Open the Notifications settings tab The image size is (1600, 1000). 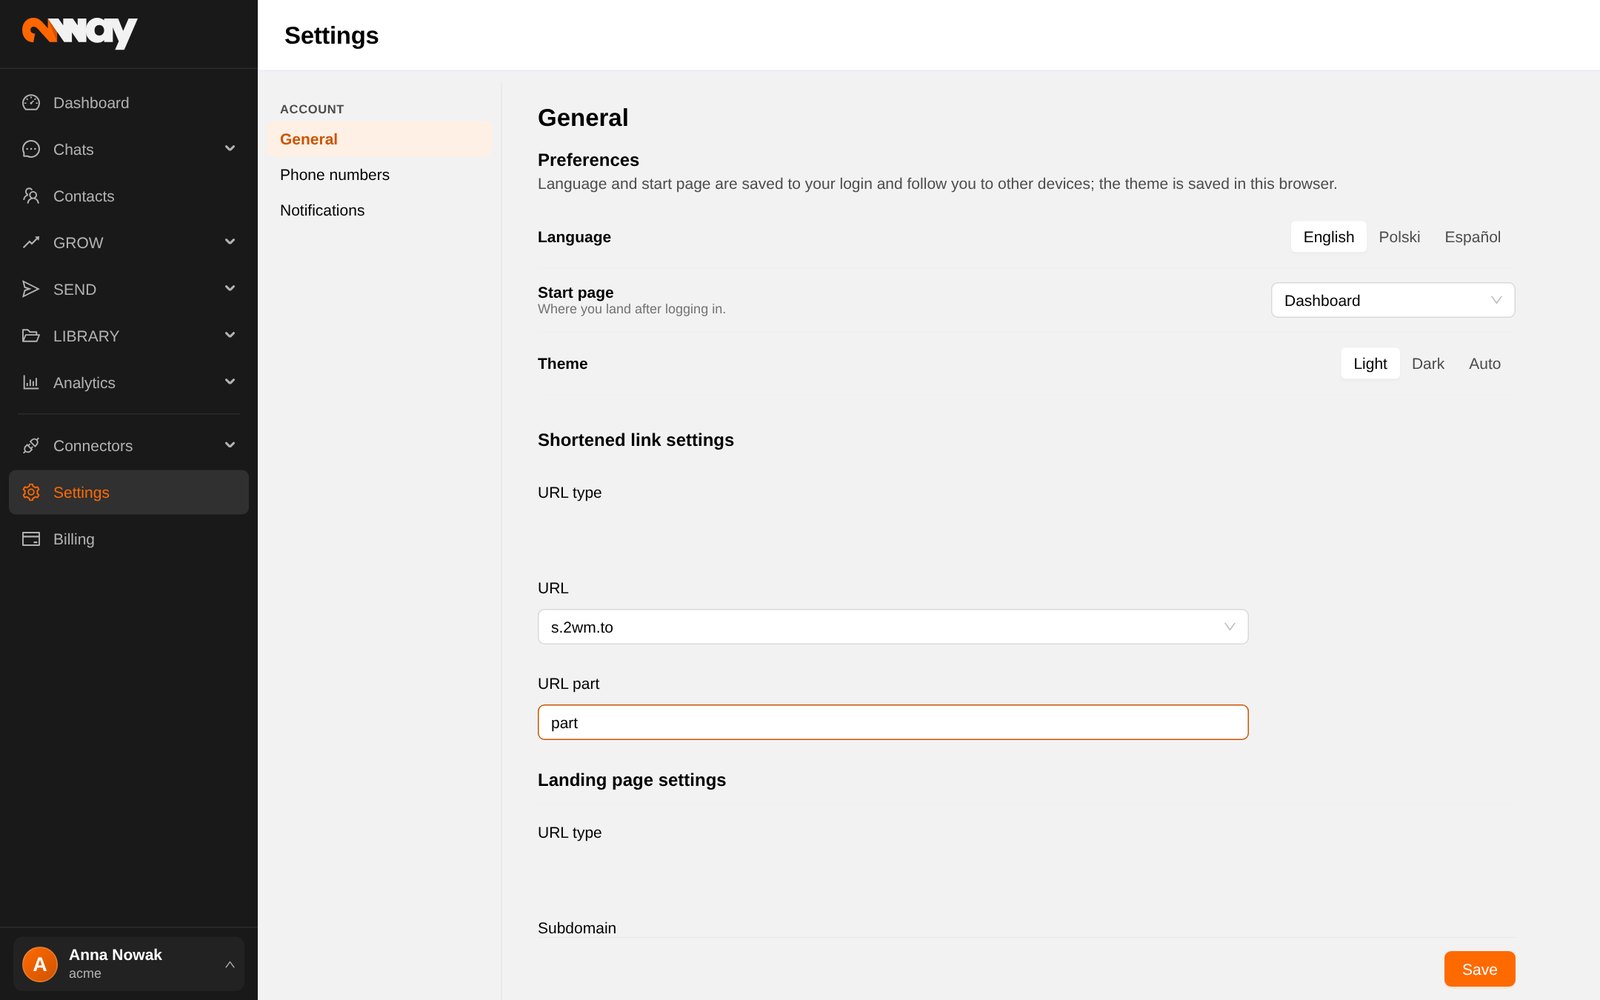[x=379, y=210]
